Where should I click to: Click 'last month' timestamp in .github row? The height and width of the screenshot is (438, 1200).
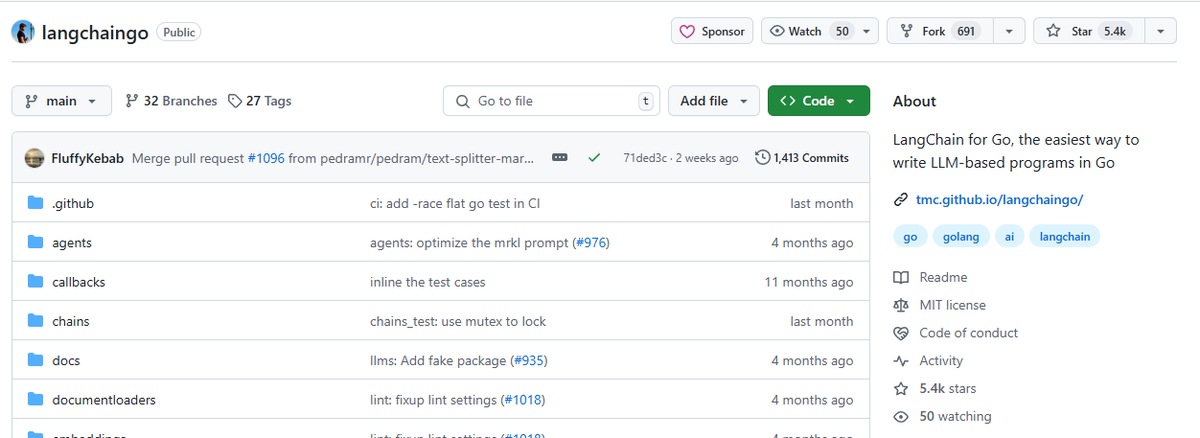[x=821, y=203]
